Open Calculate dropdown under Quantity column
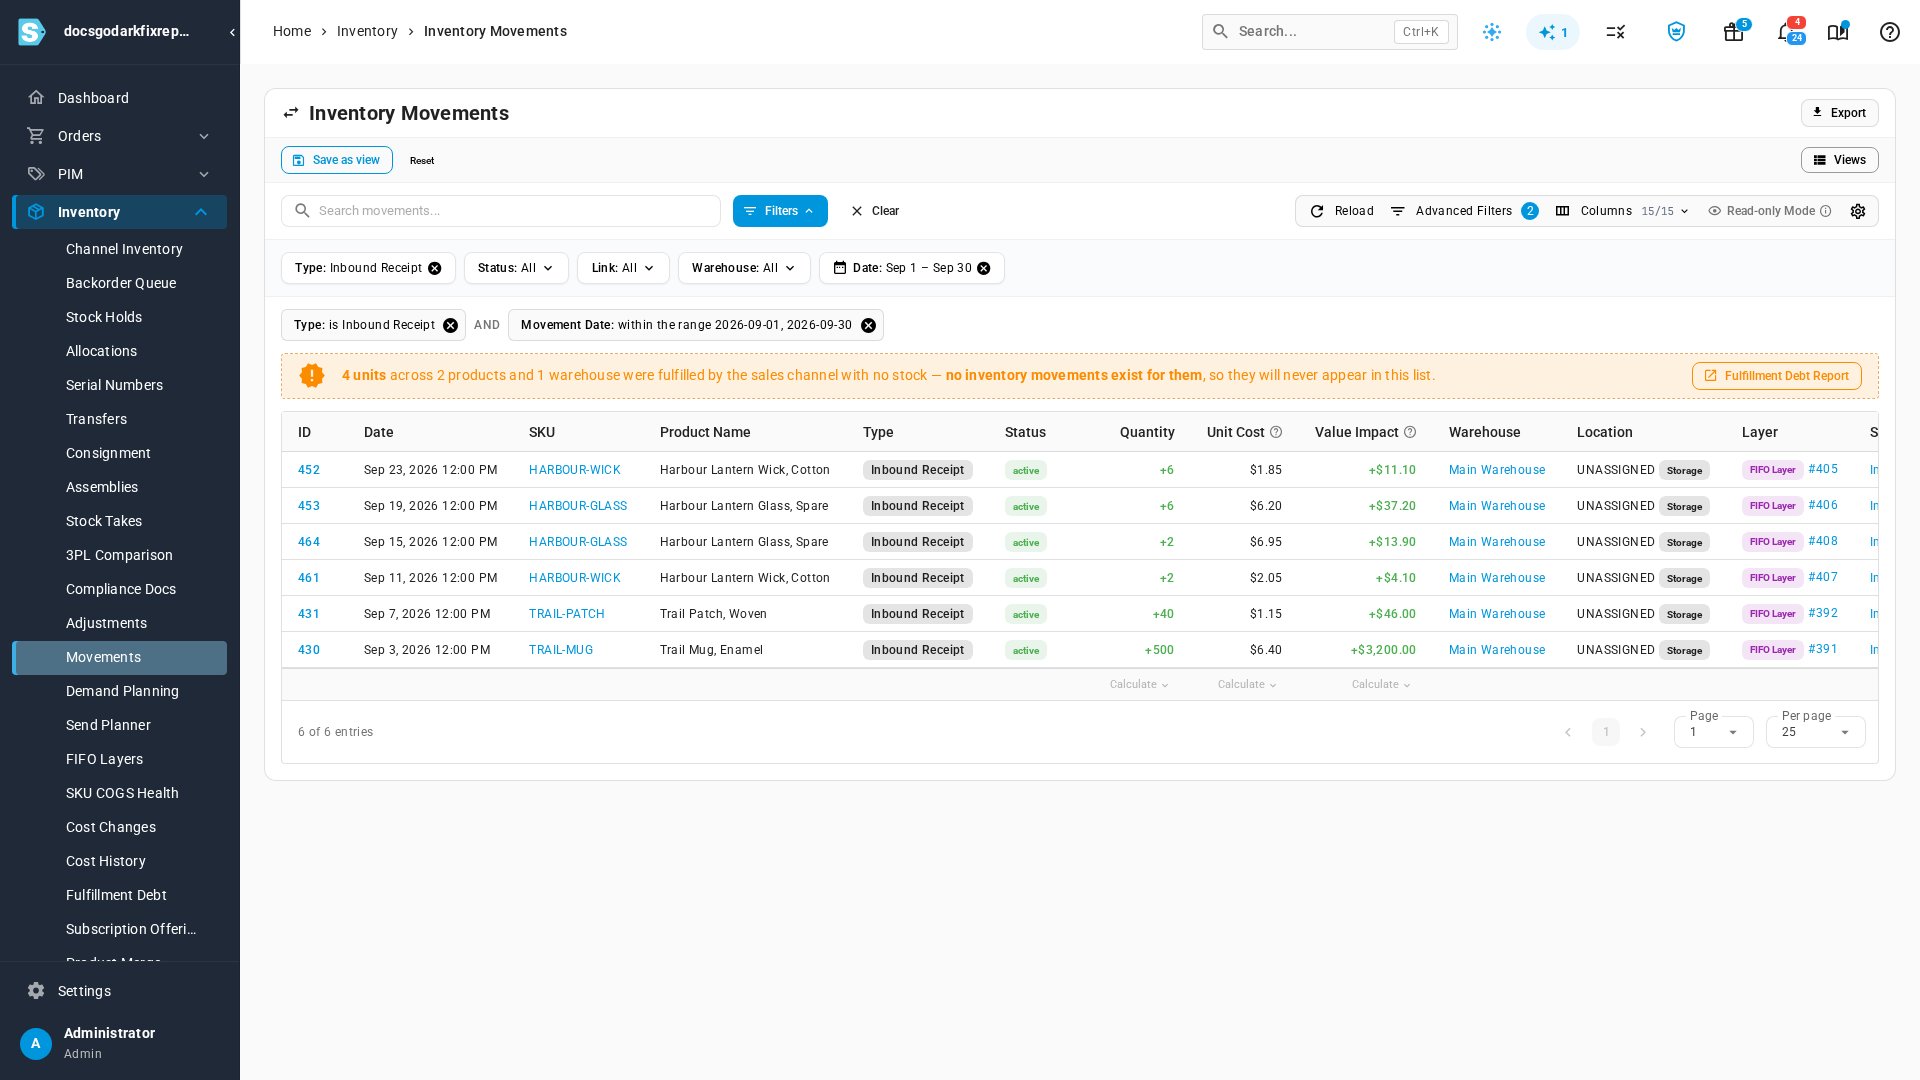Screen dimensions: 1920x1080 pyautogui.click(x=1139, y=685)
